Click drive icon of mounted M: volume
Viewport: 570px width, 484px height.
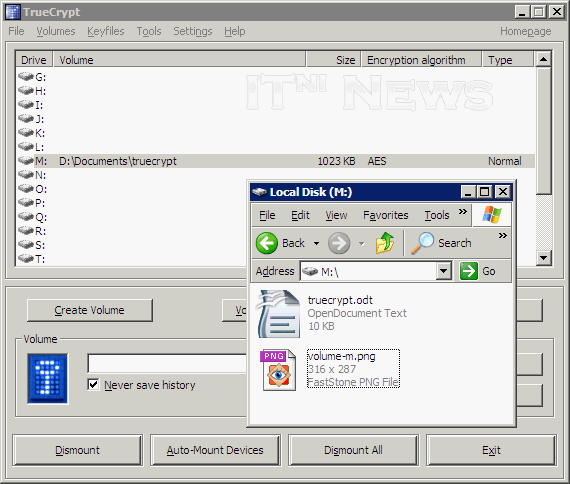[x=26, y=160]
